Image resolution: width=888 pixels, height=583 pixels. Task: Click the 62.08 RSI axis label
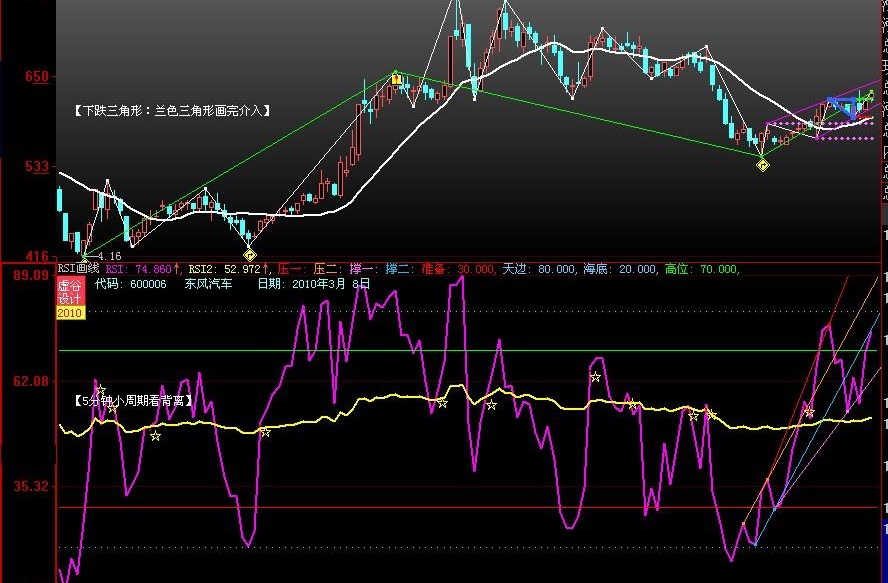coord(31,381)
